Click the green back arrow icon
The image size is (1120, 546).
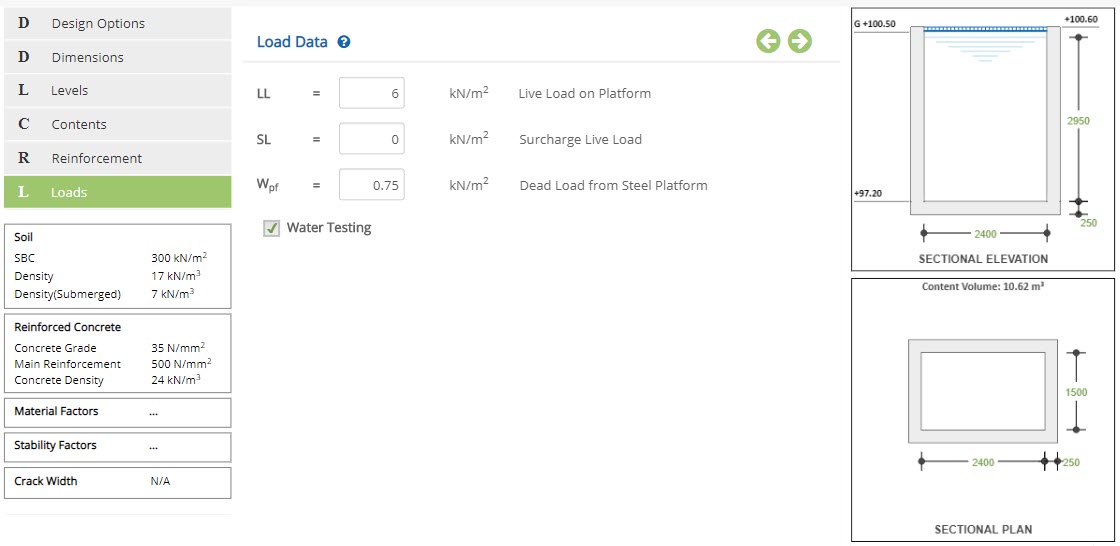click(768, 41)
